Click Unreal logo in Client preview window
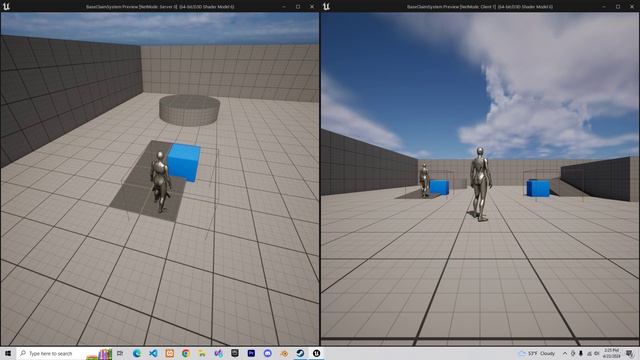 pyautogui.click(x=326, y=6)
